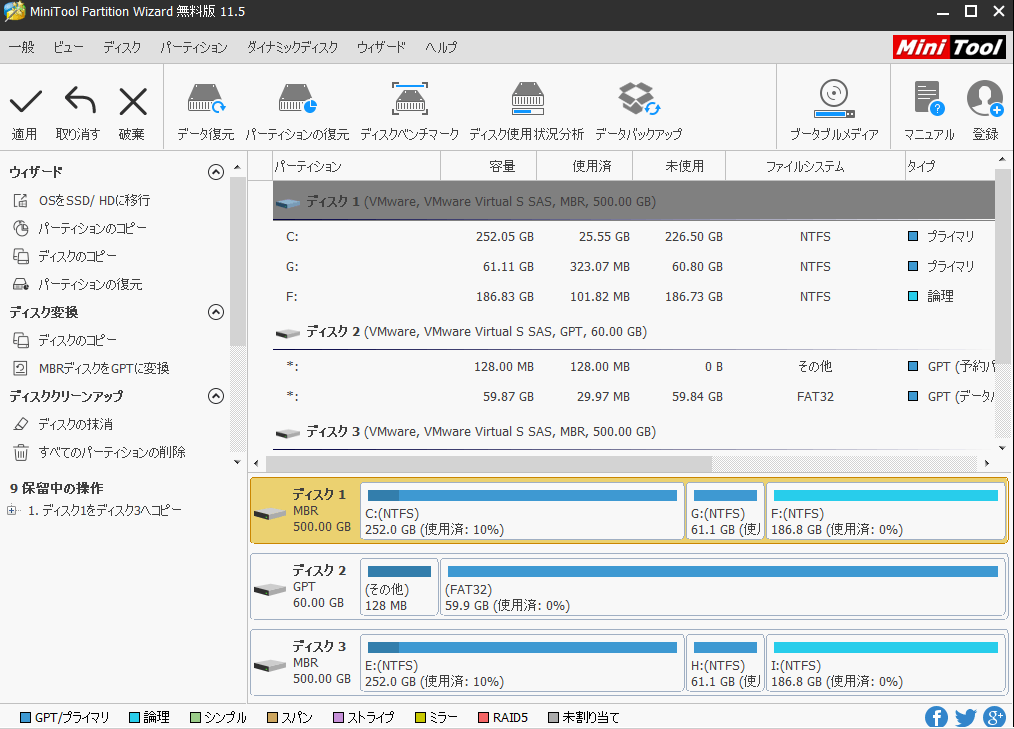
Task: Click the ブータブルメディア bootable media icon
Action: pyautogui.click(x=833, y=100)
